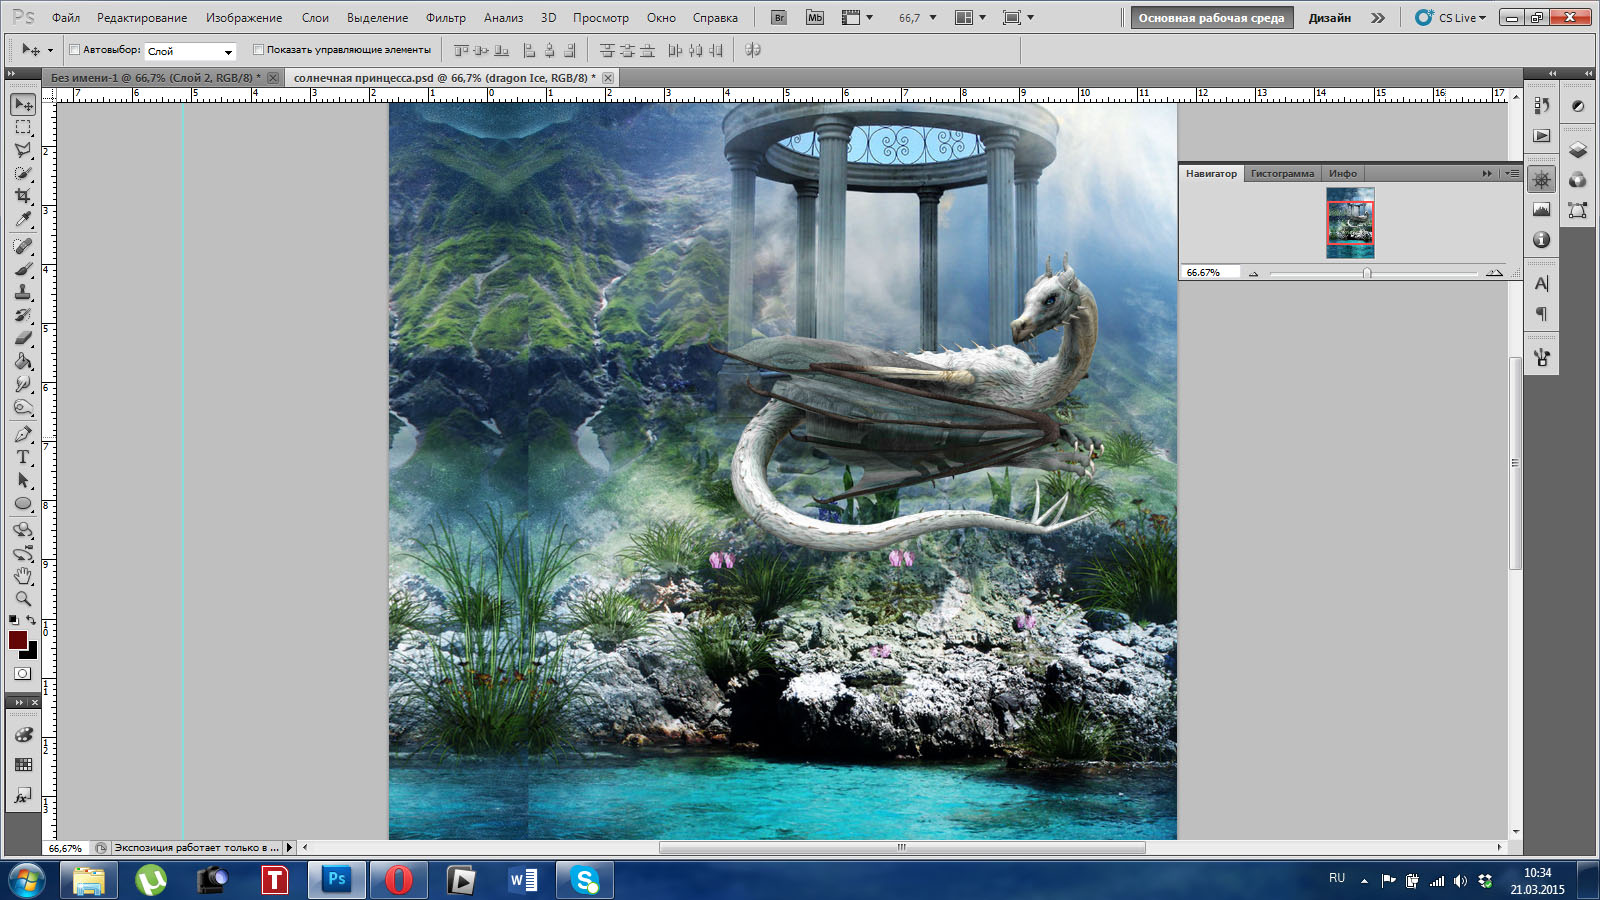Screen dimensions: 1600x900
Task: Select the Eyedropper tool
Action: 23,220
